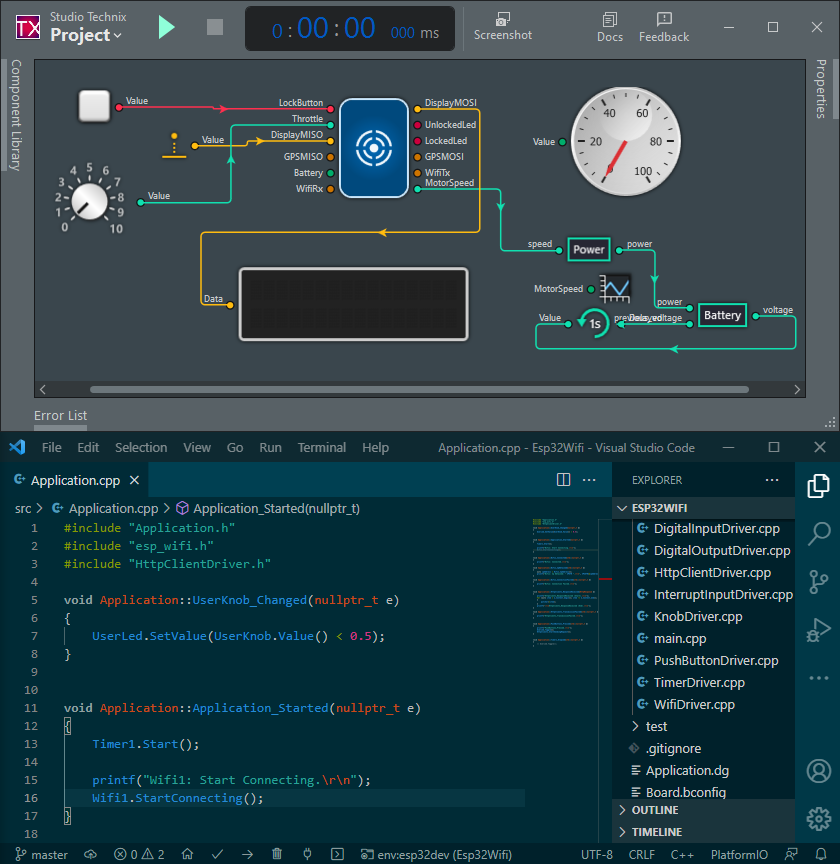The width and height of the screenshot is (840, 864).
Task: Click the 1s delay timer component
Action: pyautogui.click(x=593, y=323)
